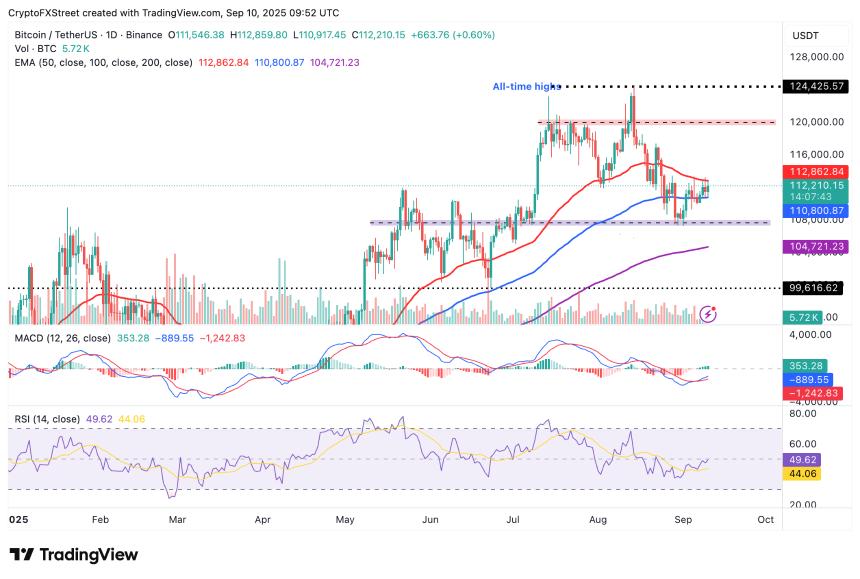Click the Sep label on time axis

683,520
